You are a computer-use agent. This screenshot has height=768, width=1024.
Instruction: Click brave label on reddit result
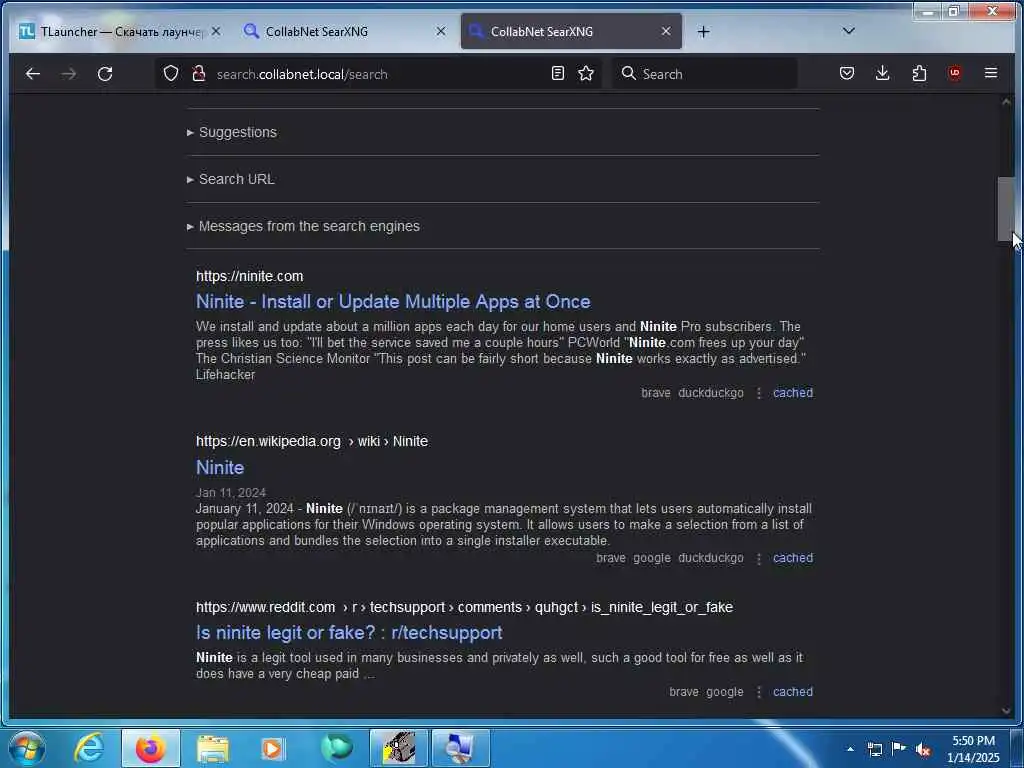(684, 692)
